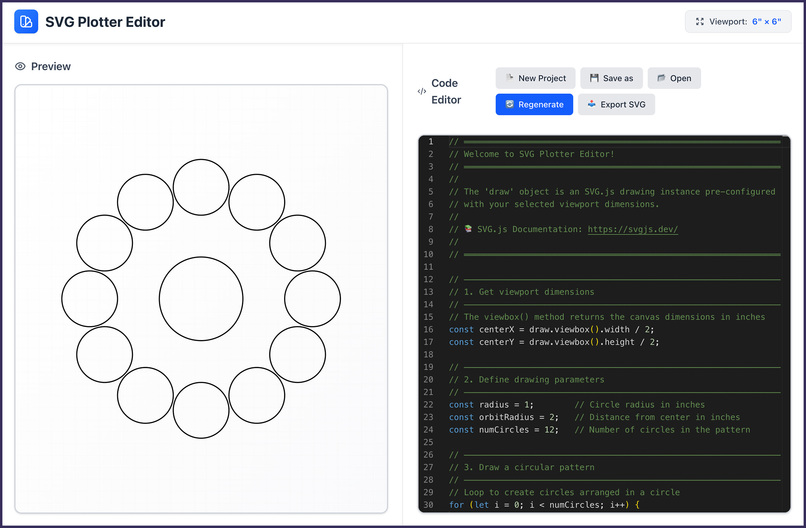Click line number 30 in the gutter
This screenshot has width=806, height=528.
tap(428, 505)
